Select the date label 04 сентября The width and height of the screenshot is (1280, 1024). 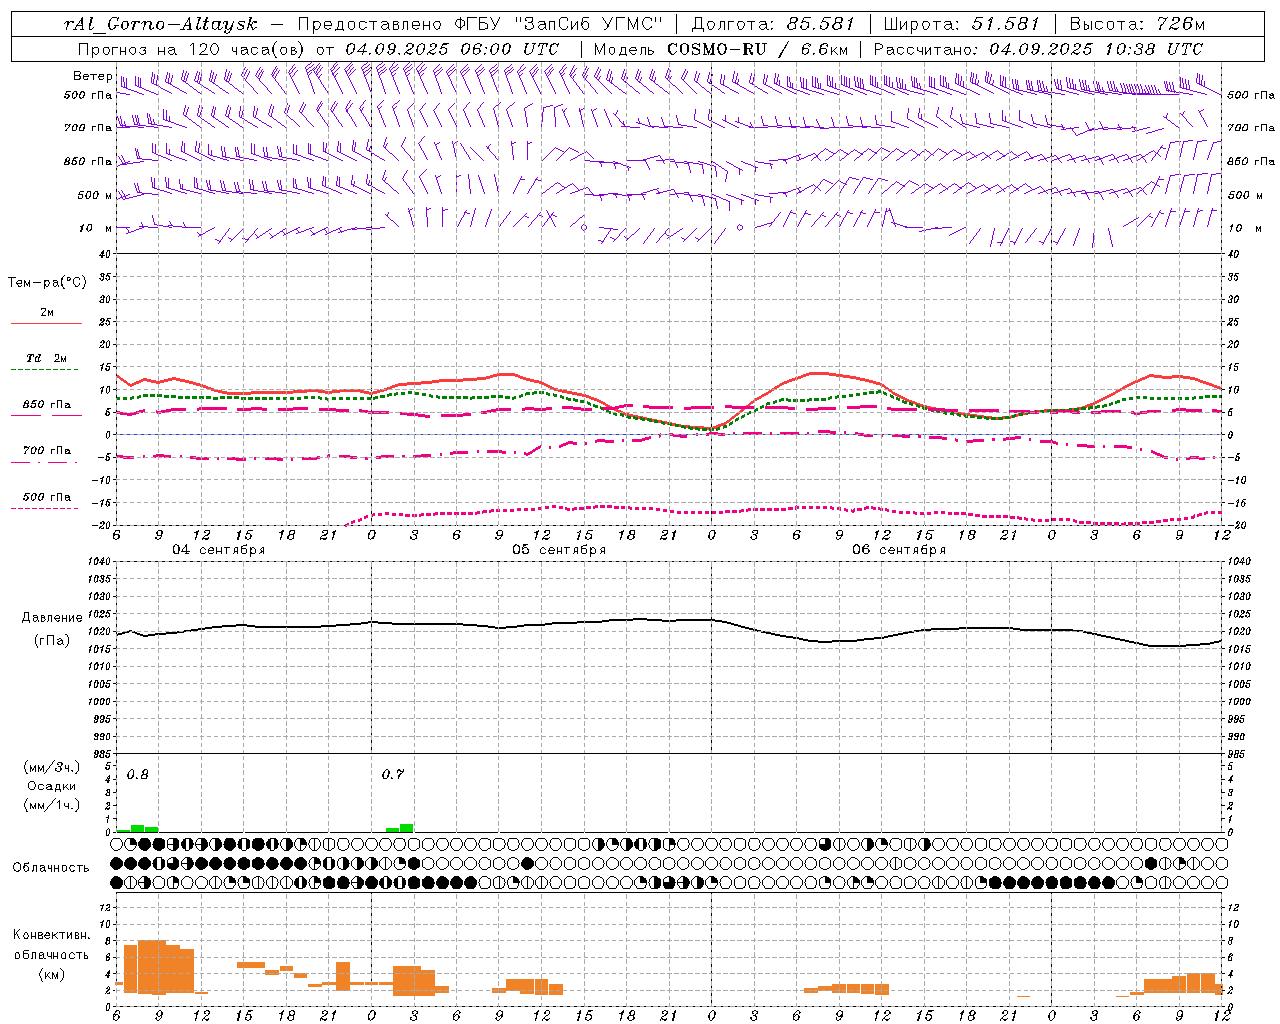pos(218,550)
